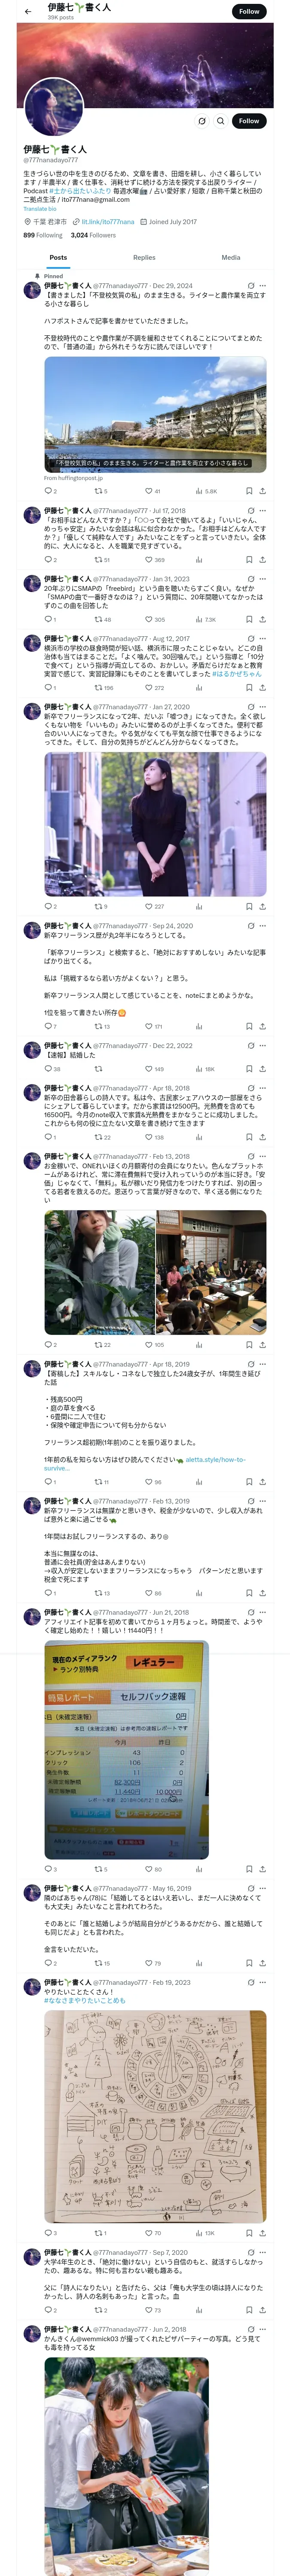290x2576 pixels.
Task: Open the lit.link/ito777nana profile link
Action: click(x=107, y=222)
